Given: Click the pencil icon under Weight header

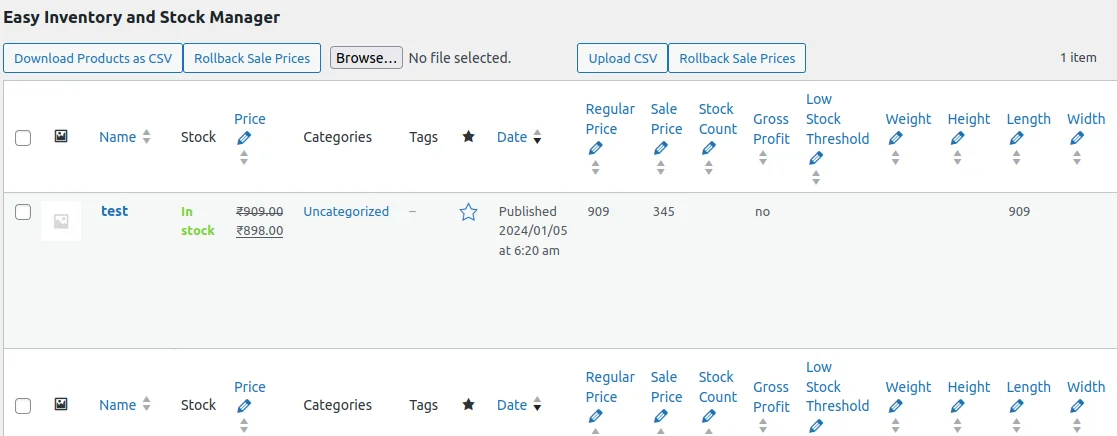Looking at the screenshot, I should click(x=895, y=138).
